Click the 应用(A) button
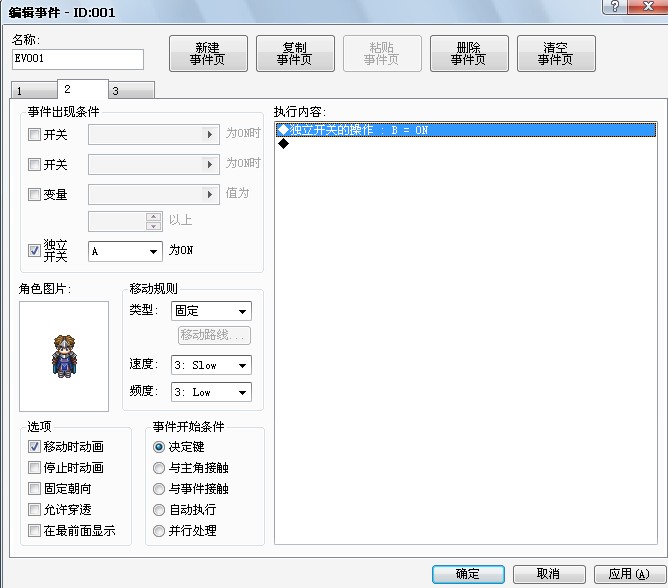The width and height of the screenshot is (668, 588). pyautogui.click(x=629, y=574)
